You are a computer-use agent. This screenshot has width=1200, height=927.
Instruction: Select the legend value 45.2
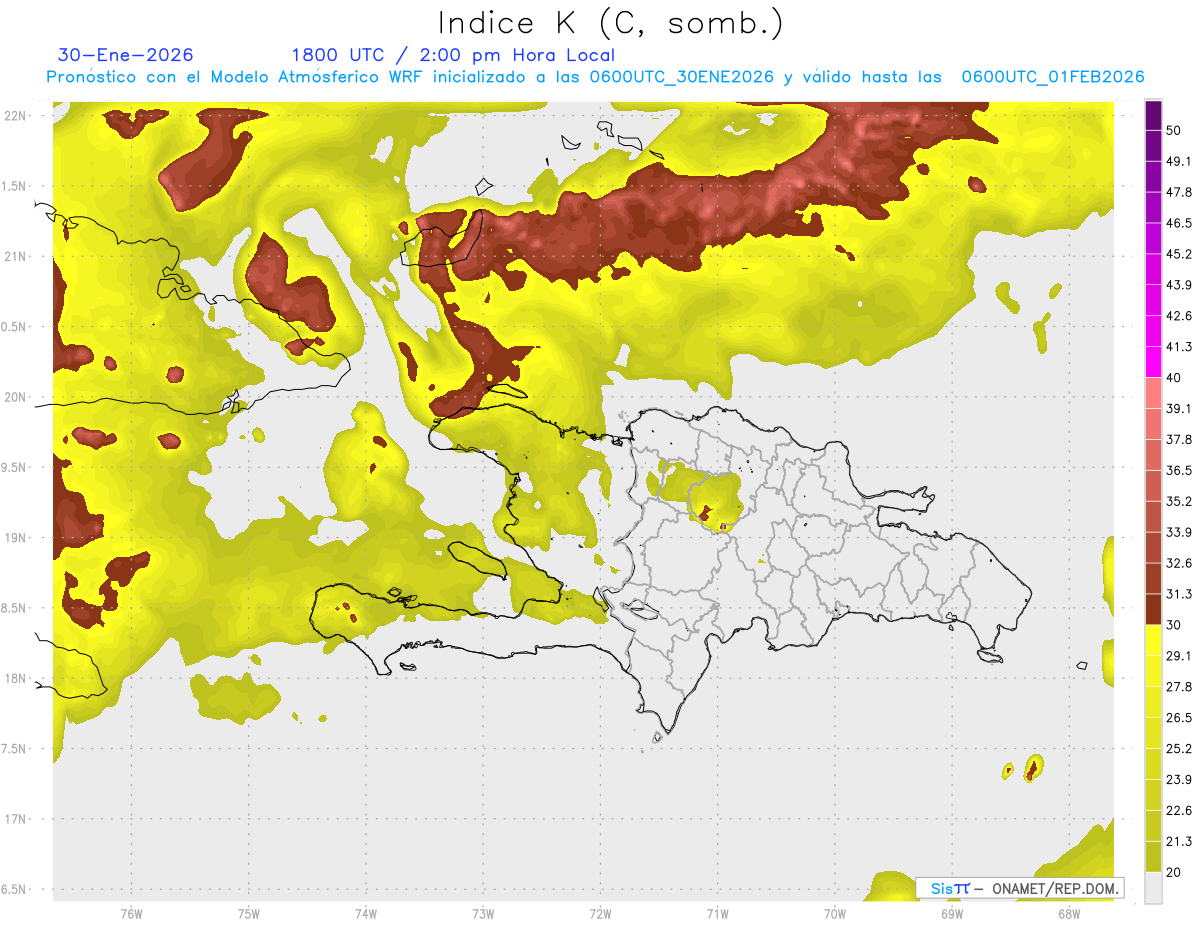pos(1178,254)
